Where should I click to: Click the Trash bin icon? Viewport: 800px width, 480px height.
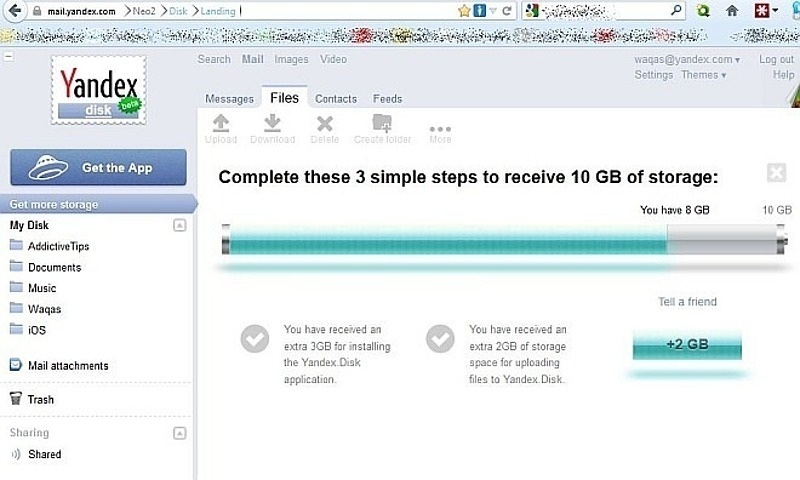click(x=16, y=398)
